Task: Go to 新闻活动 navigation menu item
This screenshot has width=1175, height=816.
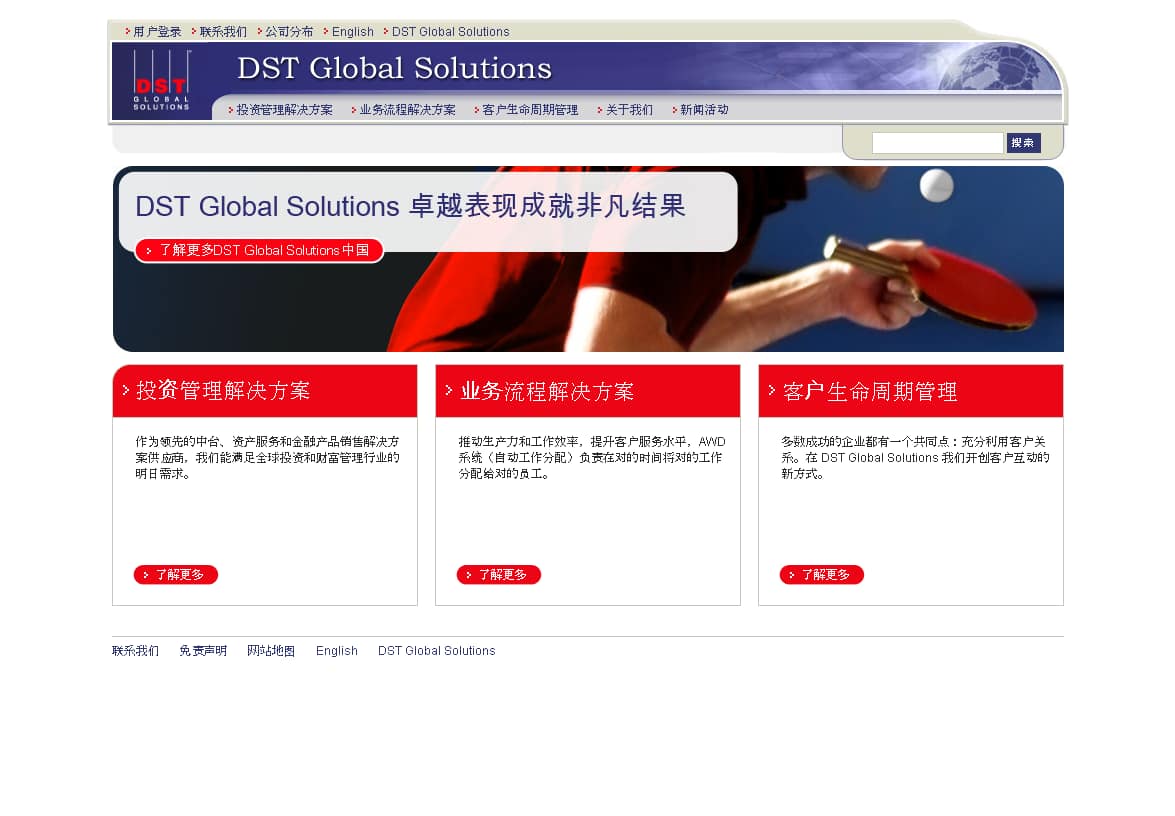Action: coord(704,110)
